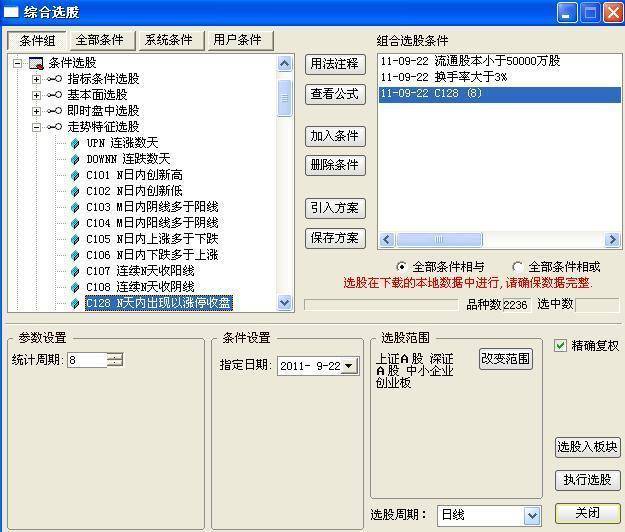Click the condition list horizontal scrollbar thumb
The height and width of the screenshot is (532, 625).
(440, 239)
